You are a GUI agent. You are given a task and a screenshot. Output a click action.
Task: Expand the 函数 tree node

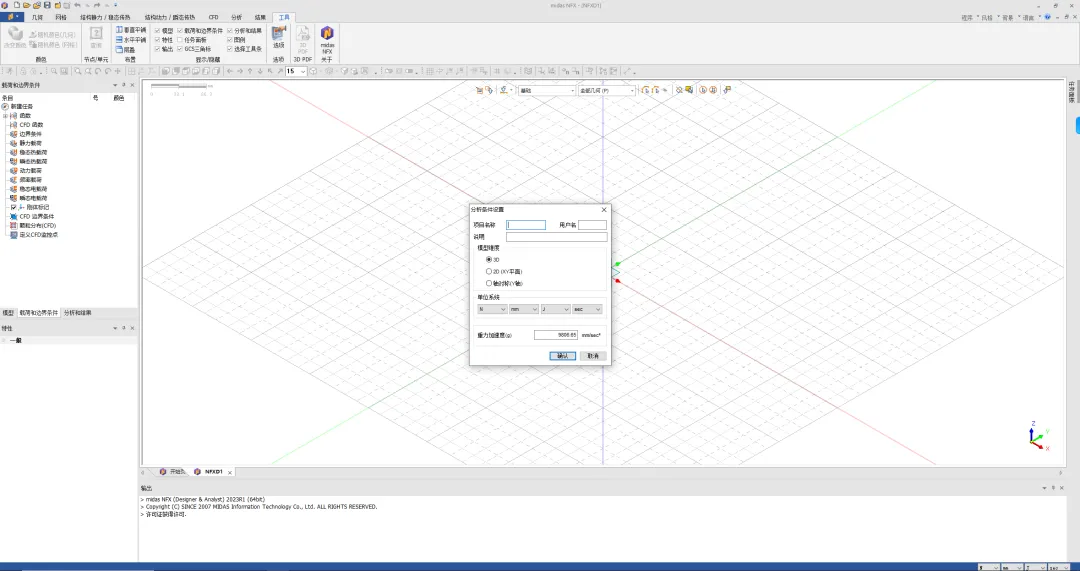5,116
